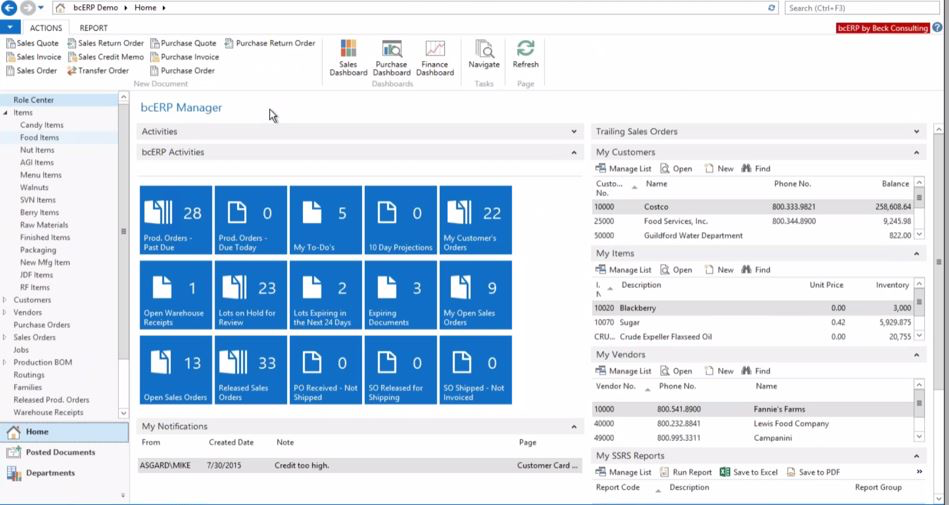Expand Trailing Sales Orders section
Image resolution: width=949 pixels, height=505 pixels.
pos(916,131)
